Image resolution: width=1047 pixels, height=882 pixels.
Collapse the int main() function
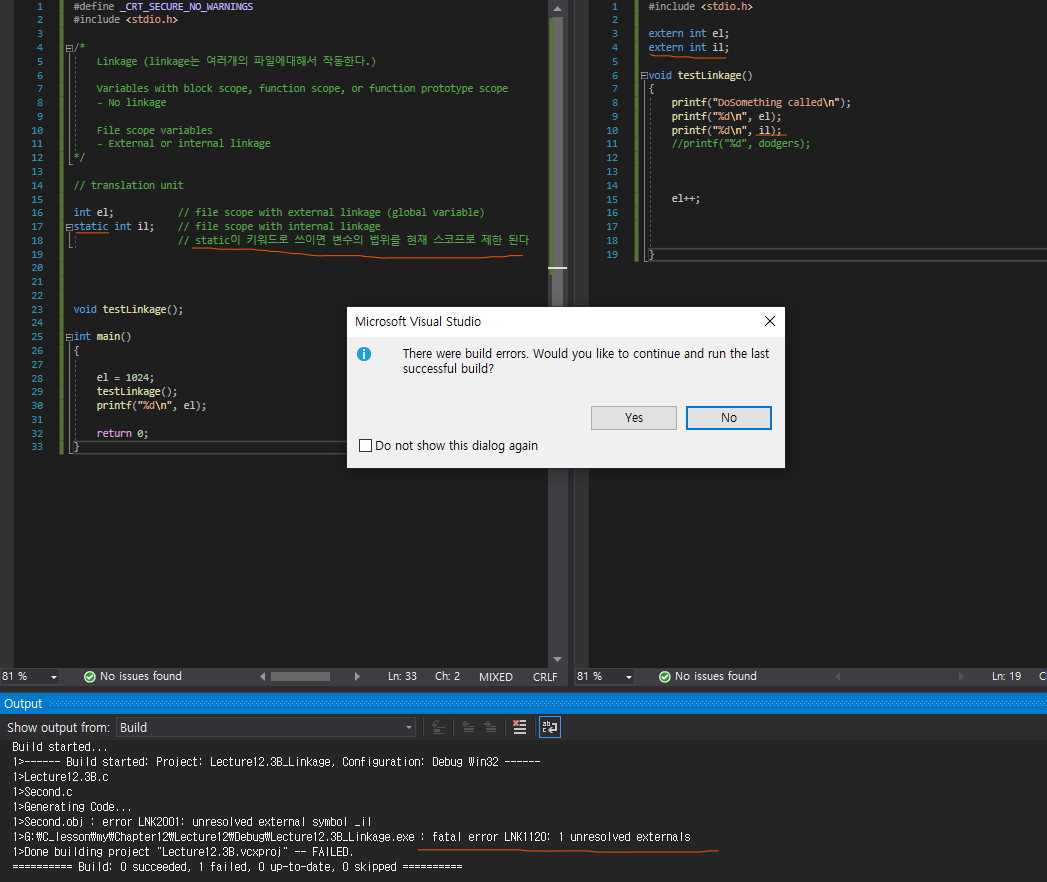click(x=69, y=337)
